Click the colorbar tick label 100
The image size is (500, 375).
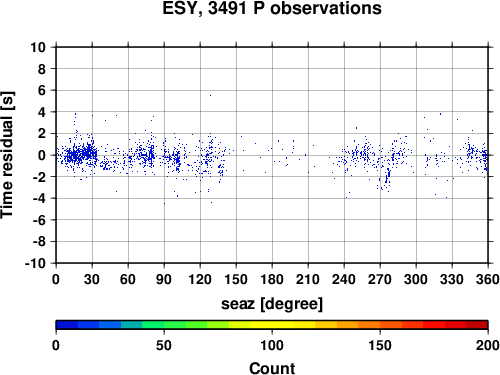point(272,345)
